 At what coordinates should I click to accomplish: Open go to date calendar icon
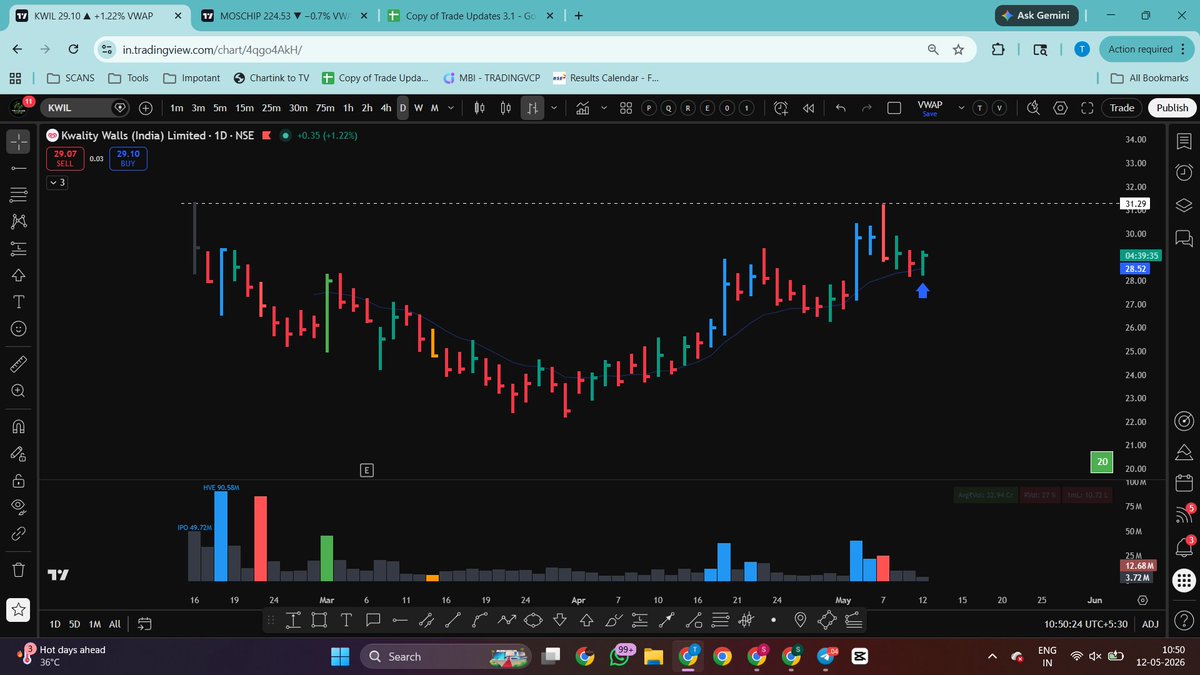coord(143,624)
